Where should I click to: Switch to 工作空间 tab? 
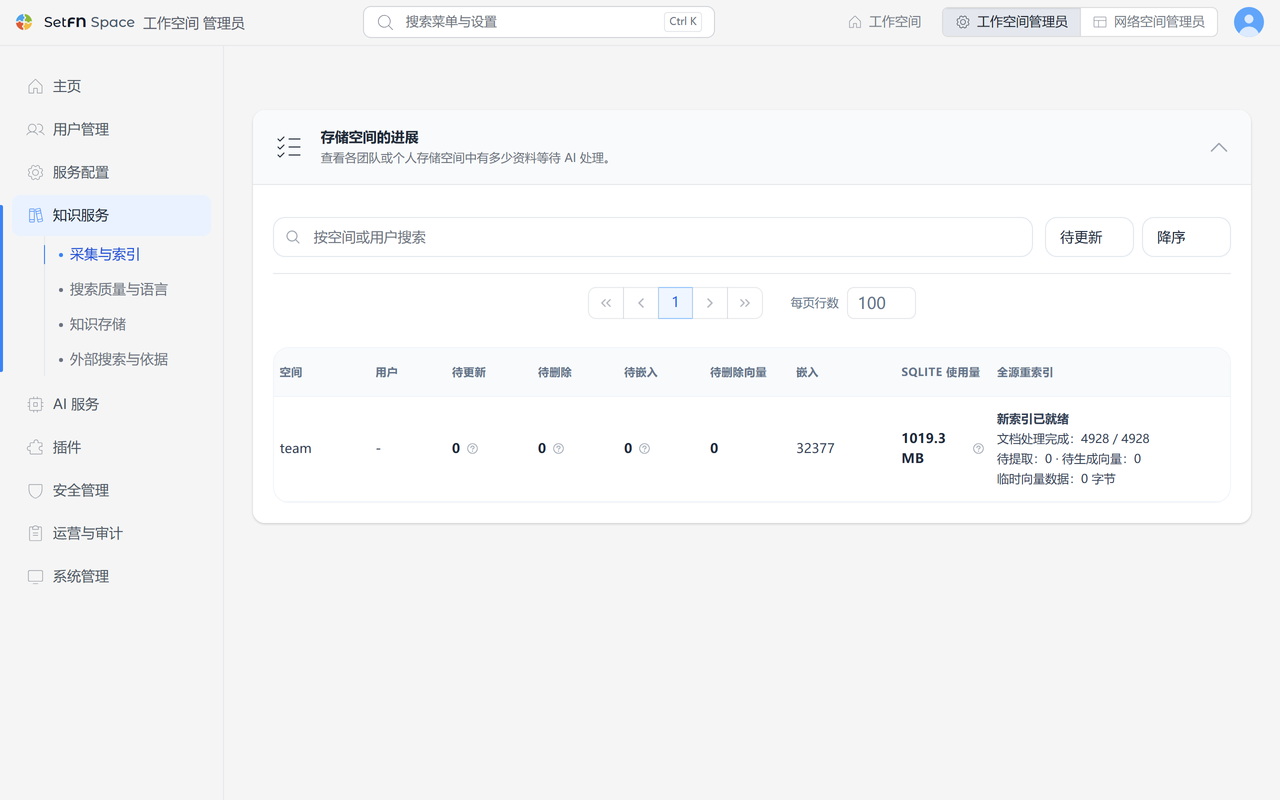884,22
